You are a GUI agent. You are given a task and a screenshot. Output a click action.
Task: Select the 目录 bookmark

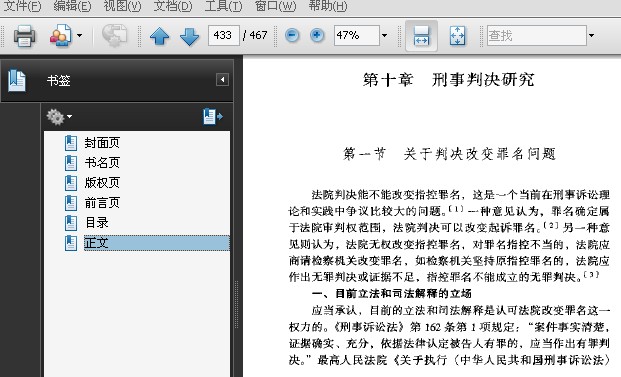pos(97,223)
